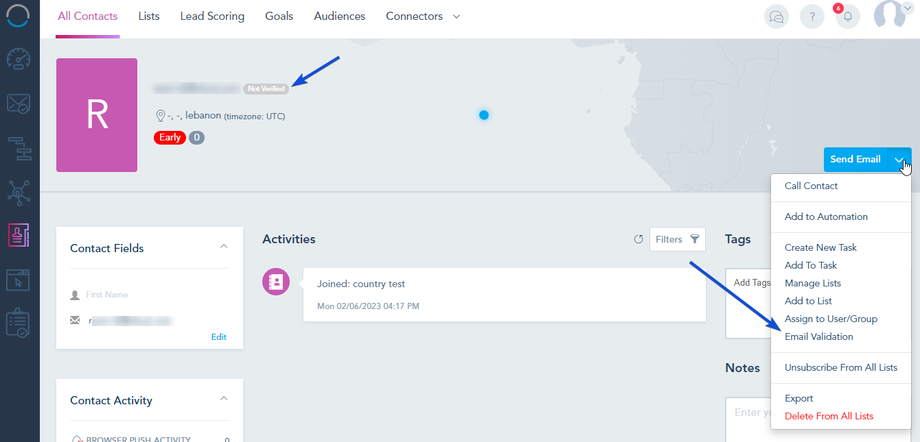920x442 pixels.
Task: Open the automation workflow sidebar icon
Action: pyautogui.click(x=19, y=146)
